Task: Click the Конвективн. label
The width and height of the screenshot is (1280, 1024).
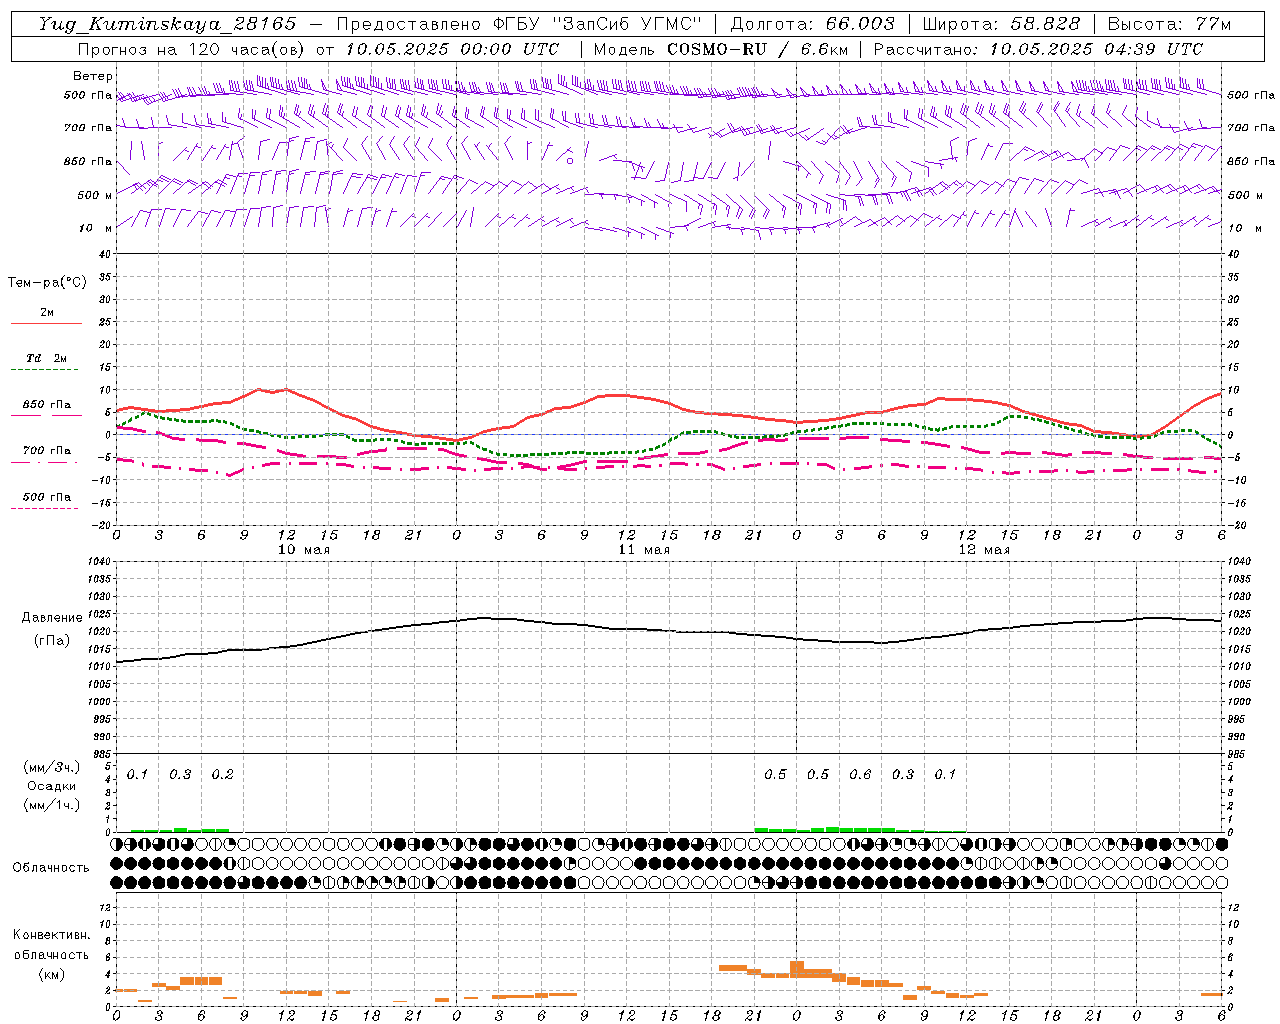Action: point(51,935)
